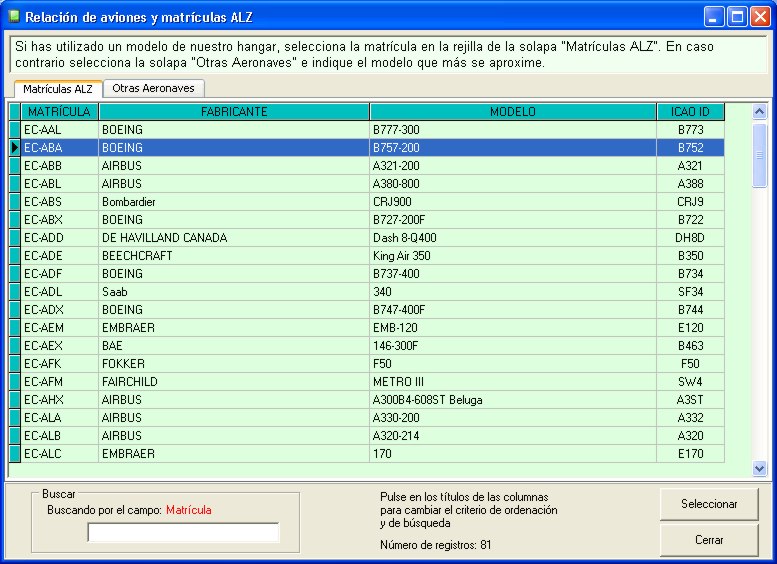Viewport: 777px width, 564px height.
Task: Select matrícula EC-AFK
Action: click(59, 364)
